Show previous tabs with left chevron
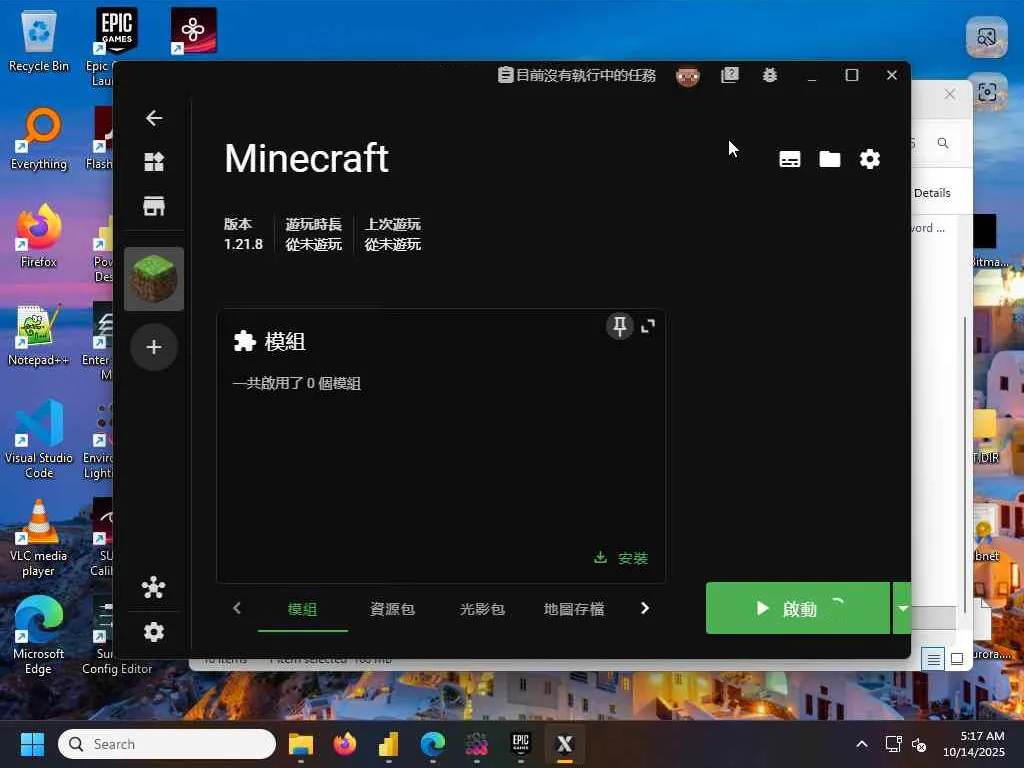Viewport: 1024px width, 768px height. point(237,609)
